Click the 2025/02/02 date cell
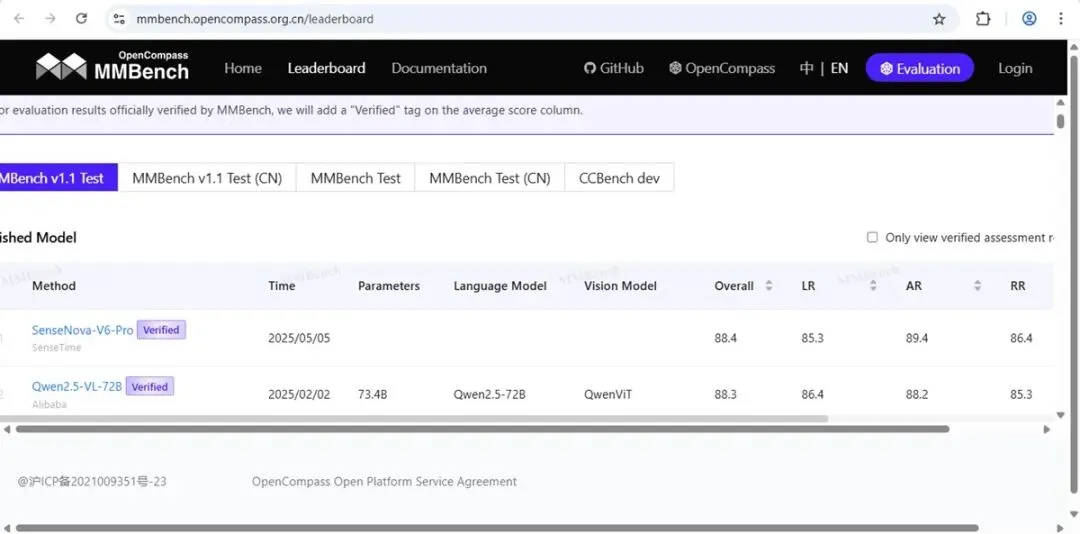Image resolution: width=1080 pixels, height=534 pixels. [299, 395]
